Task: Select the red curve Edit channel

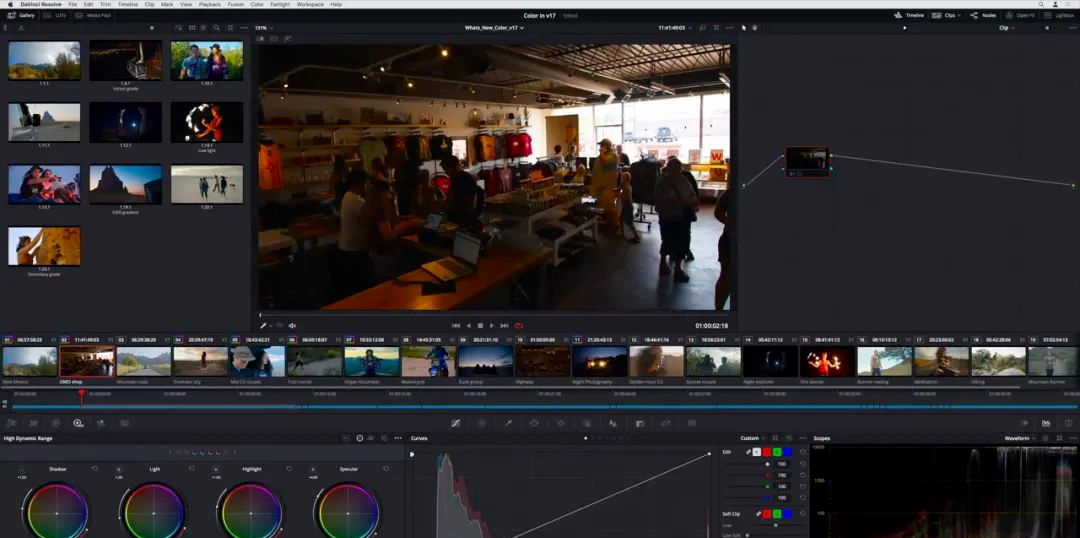Action: tap(767, 452)
